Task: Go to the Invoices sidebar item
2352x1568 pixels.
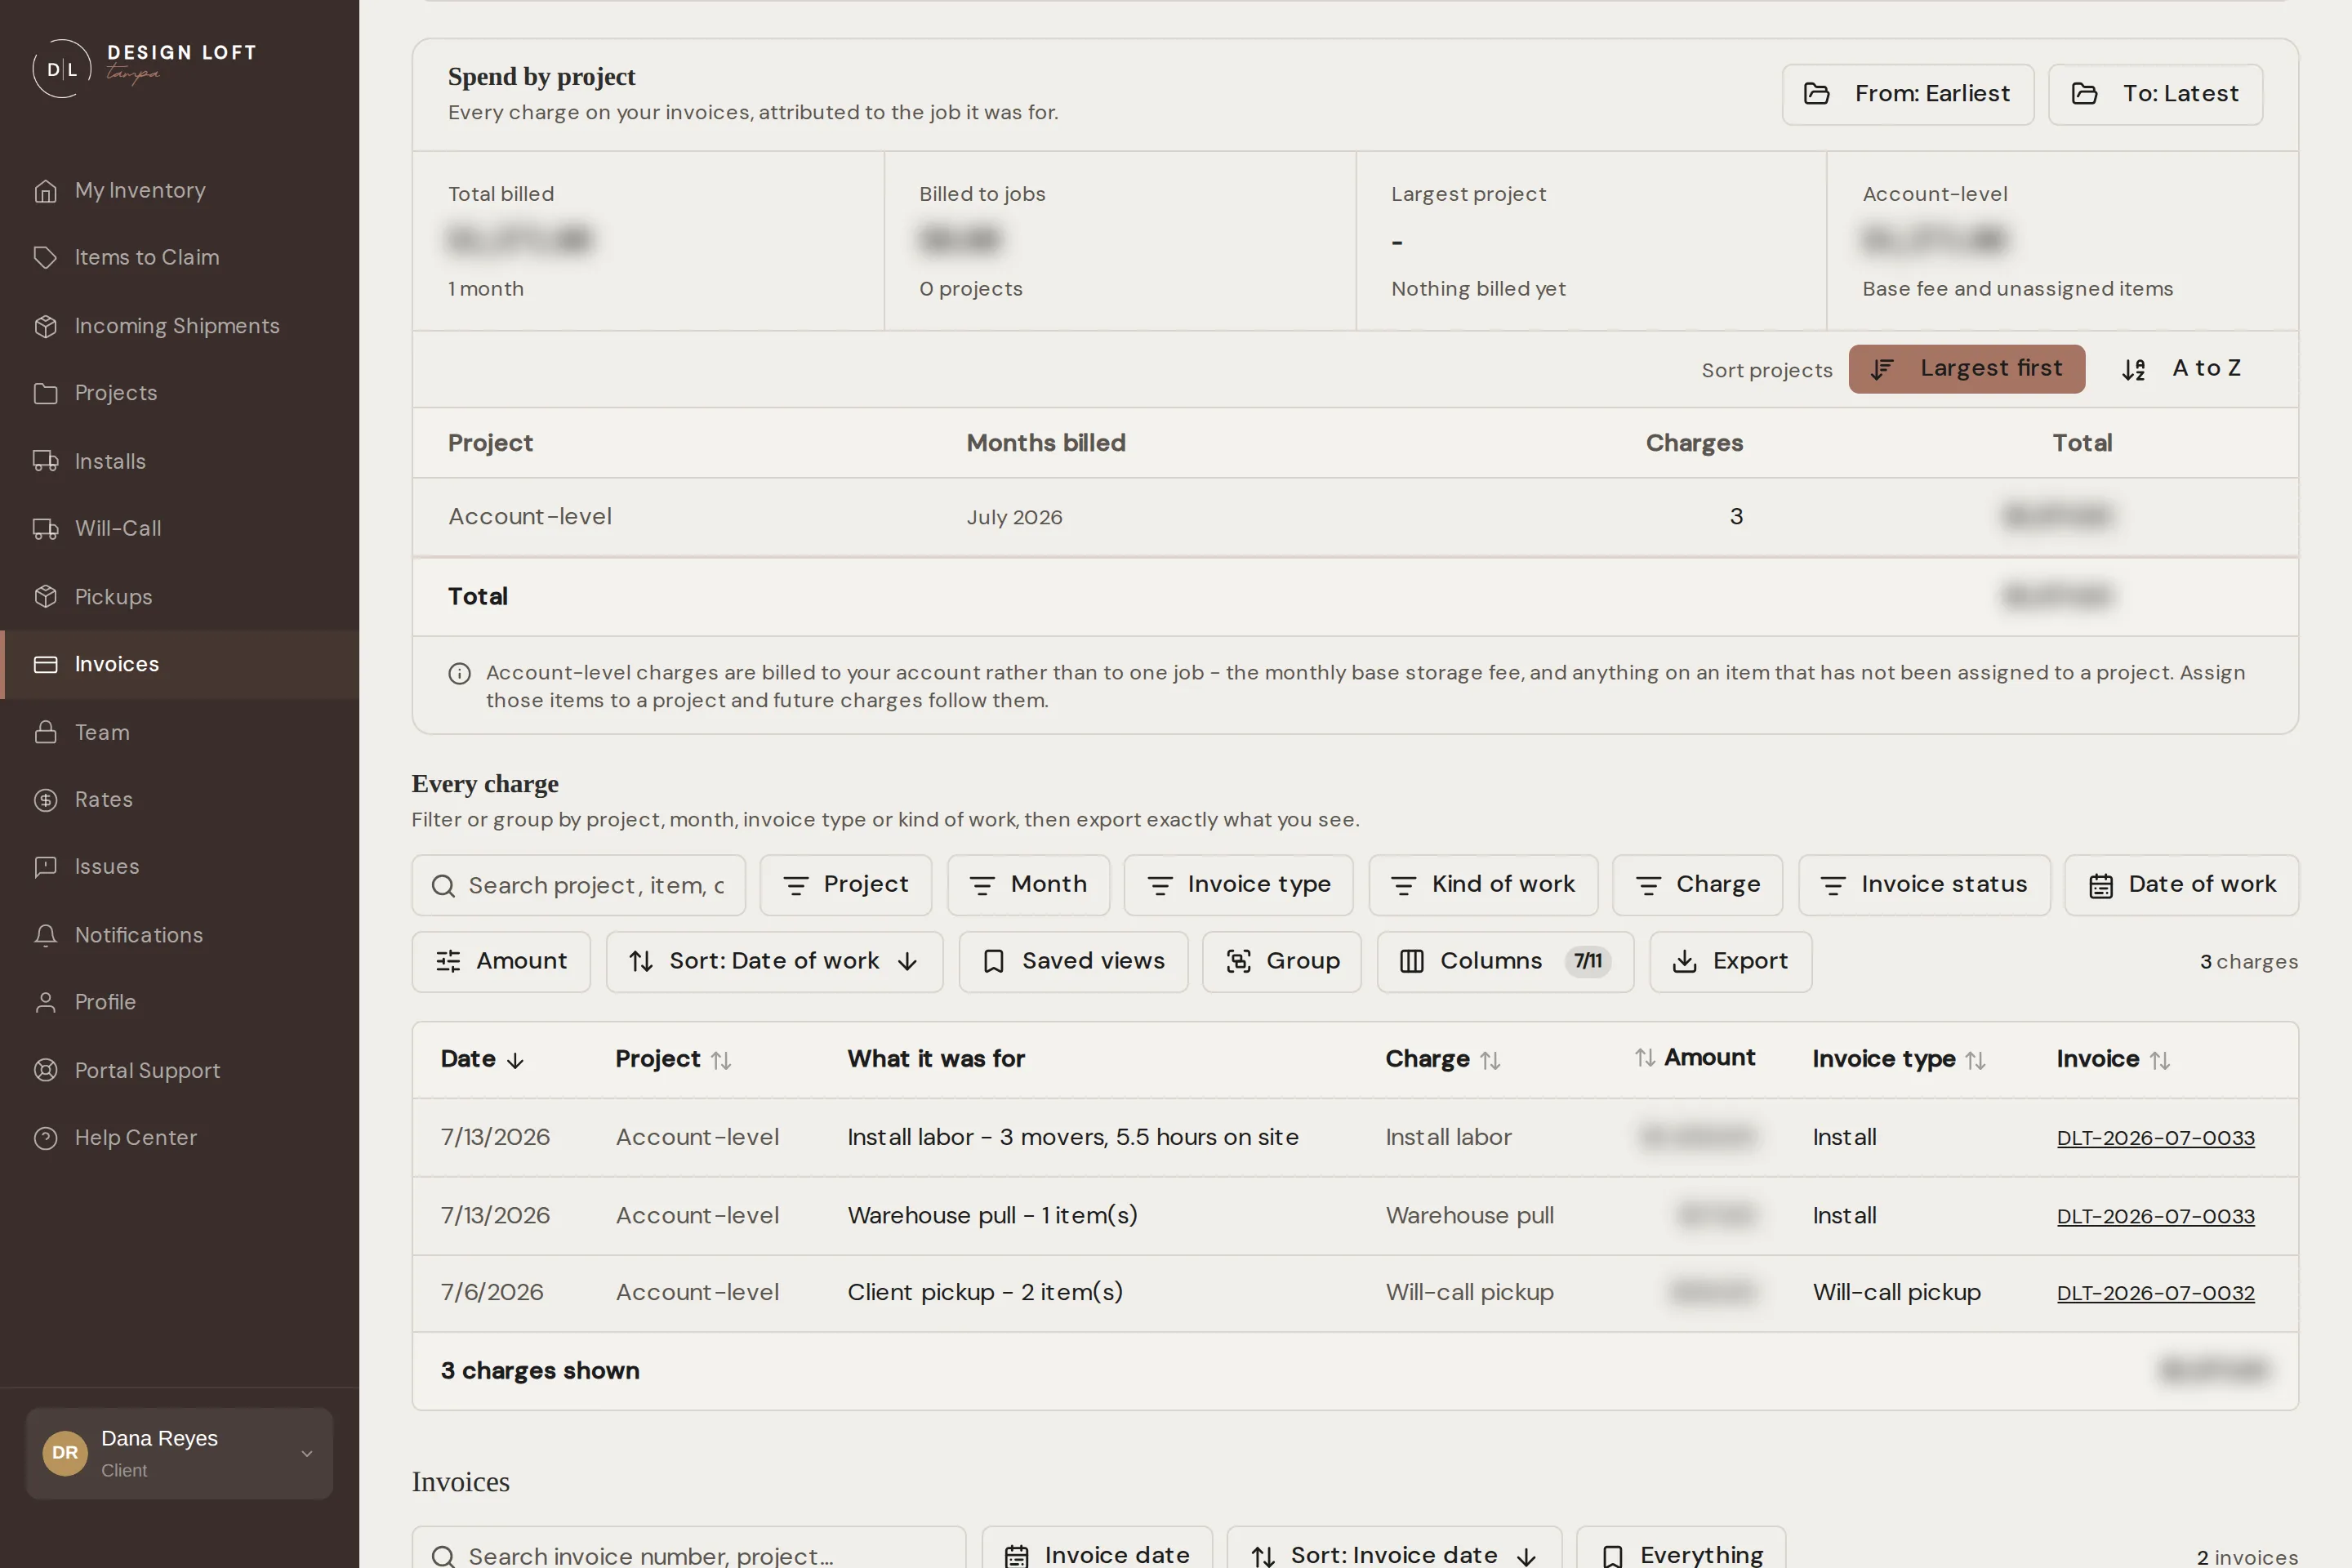Action: tap(180, 664)
